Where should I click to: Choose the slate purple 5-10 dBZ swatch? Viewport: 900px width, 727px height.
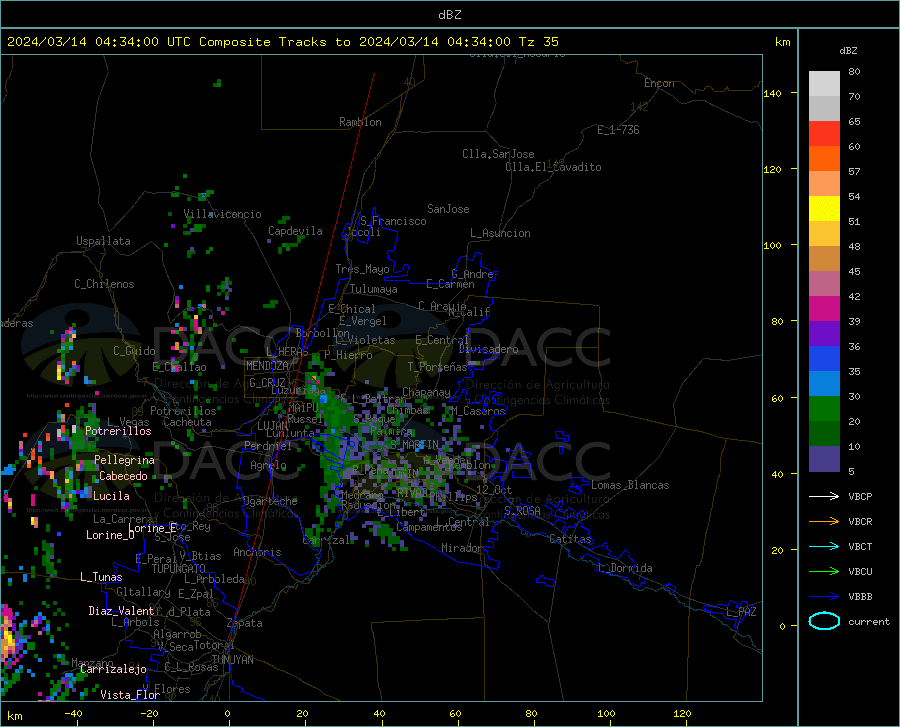pos(824,459)
